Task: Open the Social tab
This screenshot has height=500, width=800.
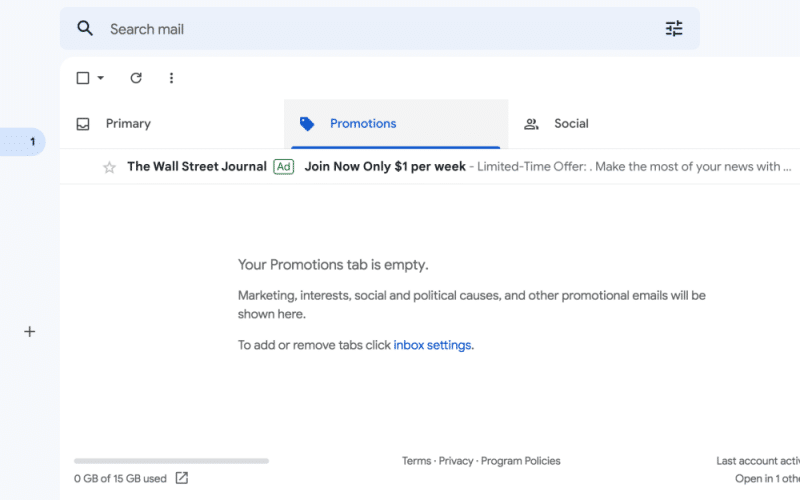Action: [x=570, y=124]
